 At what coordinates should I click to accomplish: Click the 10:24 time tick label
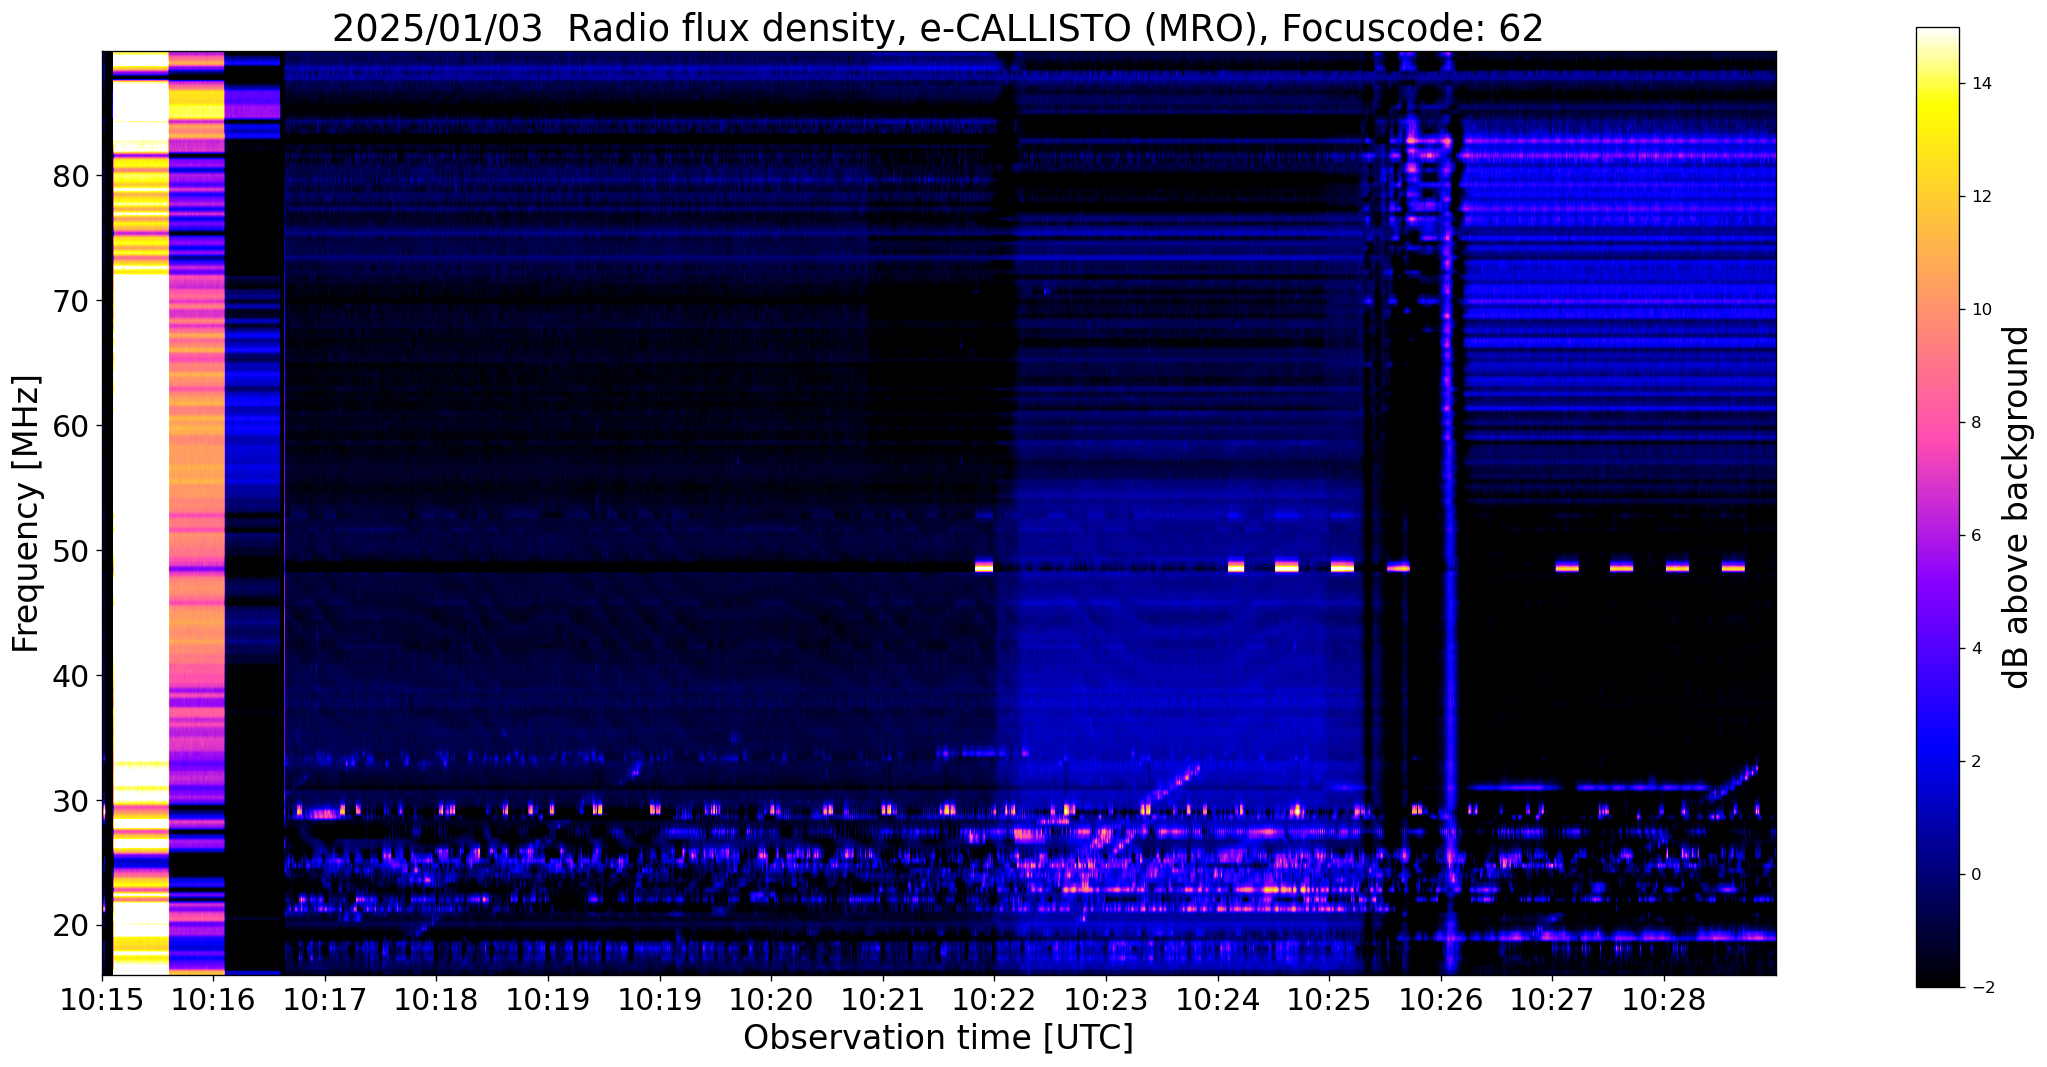[x=1218, y=1000]
